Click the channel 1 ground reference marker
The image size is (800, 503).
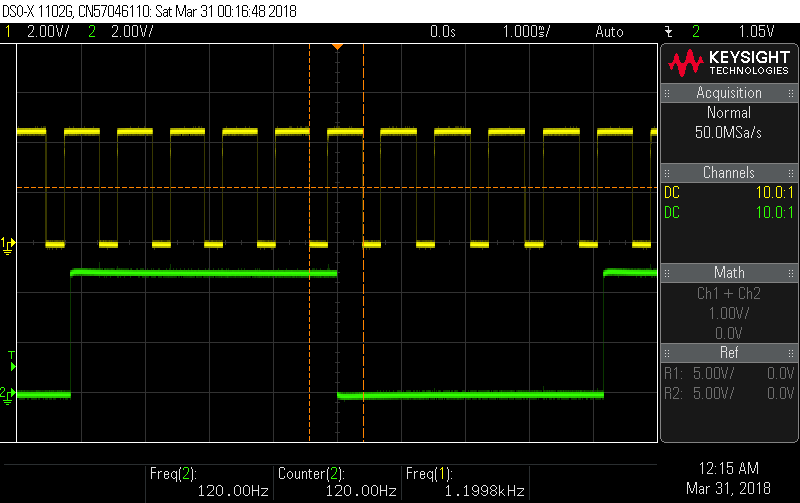8,246
